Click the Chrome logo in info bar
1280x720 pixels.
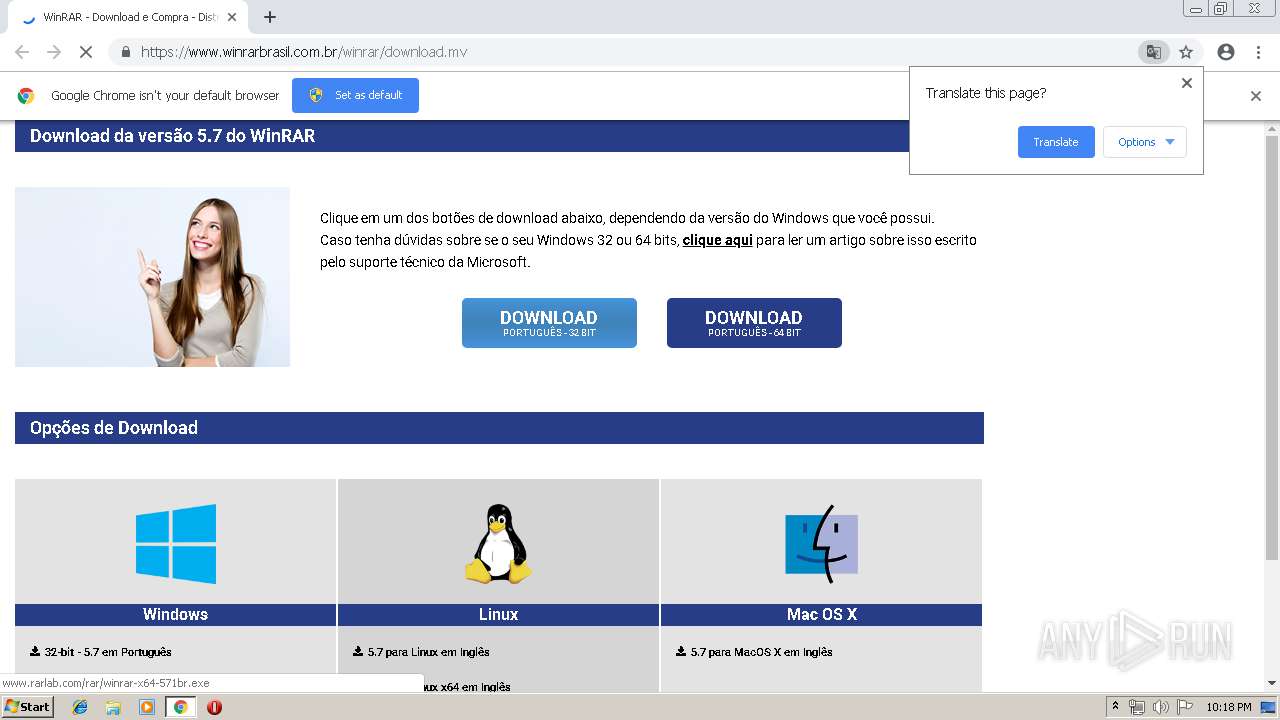pos(26,96)
